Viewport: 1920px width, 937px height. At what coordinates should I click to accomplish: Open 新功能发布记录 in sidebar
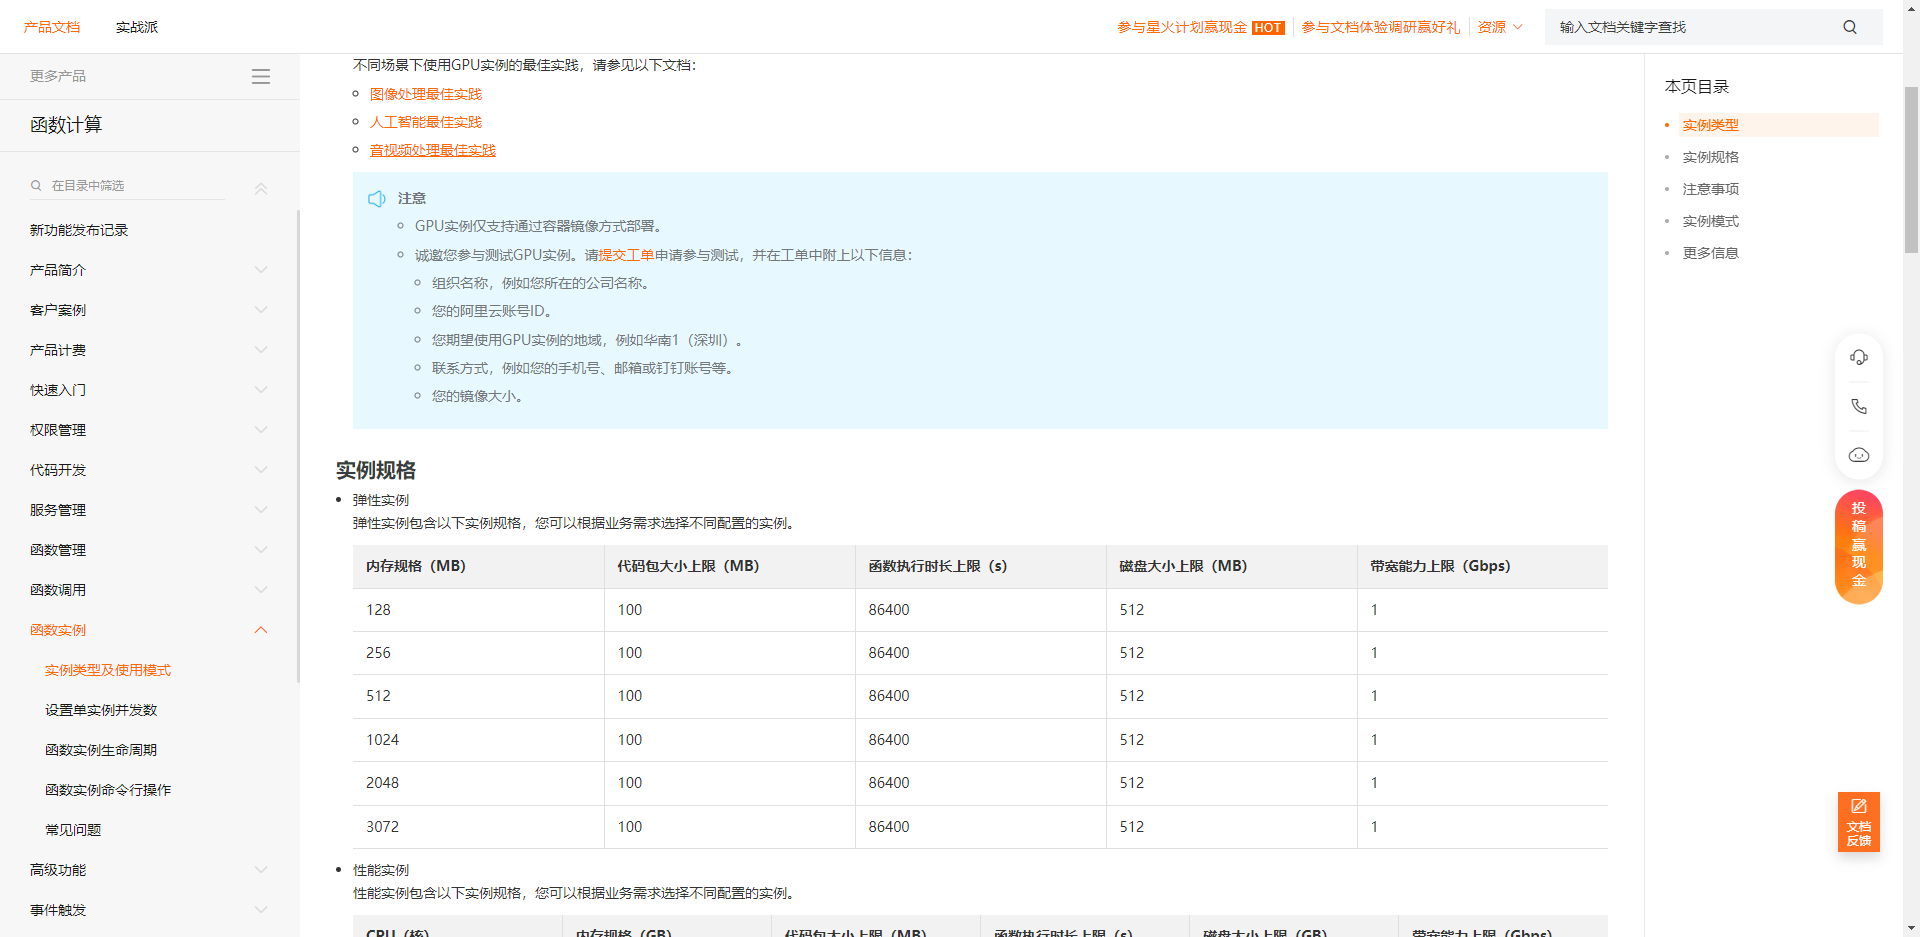[x=79, y=230]
